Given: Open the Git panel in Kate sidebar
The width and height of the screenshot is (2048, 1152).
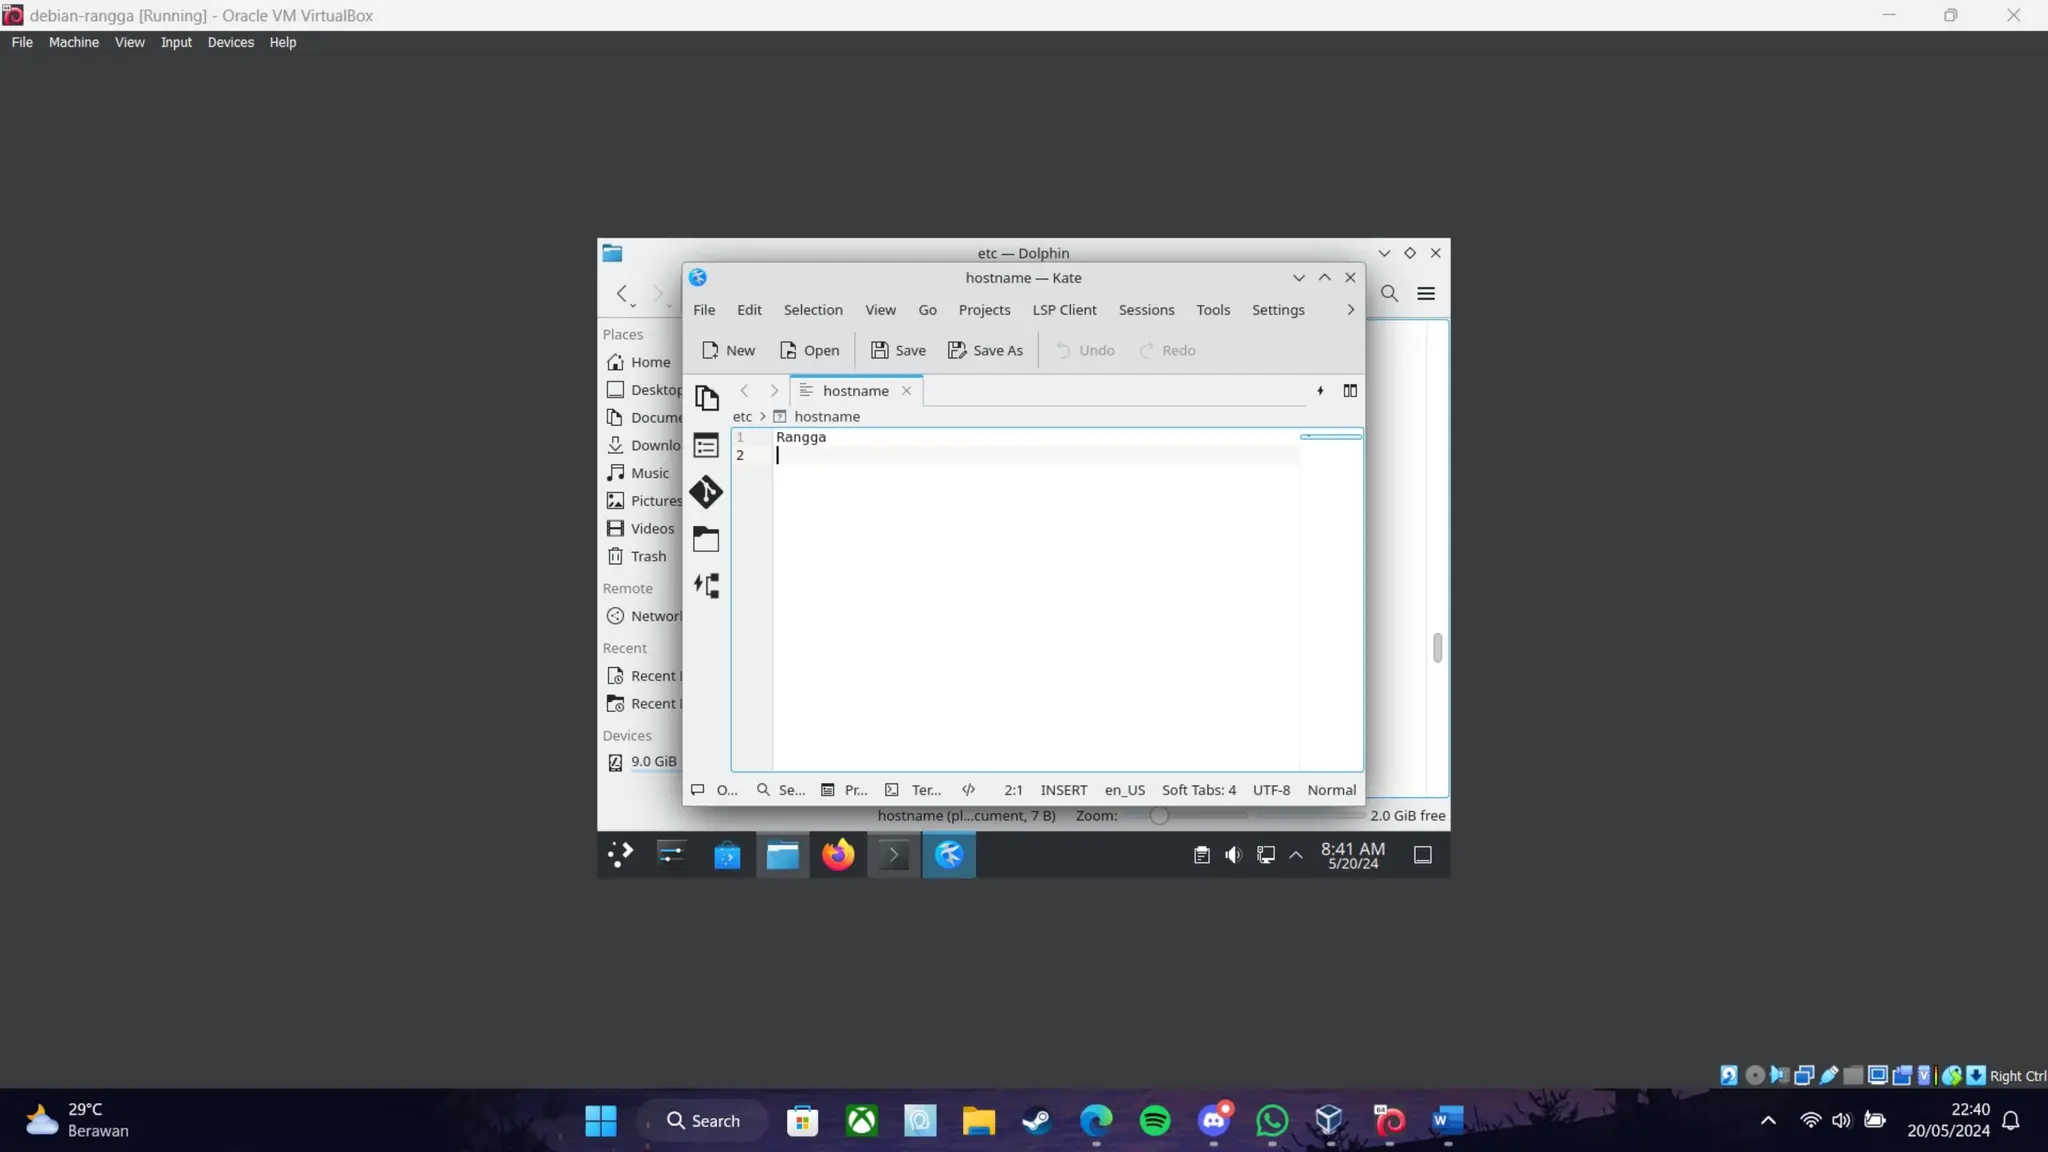Looking at the screenshot, I should 706,492.
